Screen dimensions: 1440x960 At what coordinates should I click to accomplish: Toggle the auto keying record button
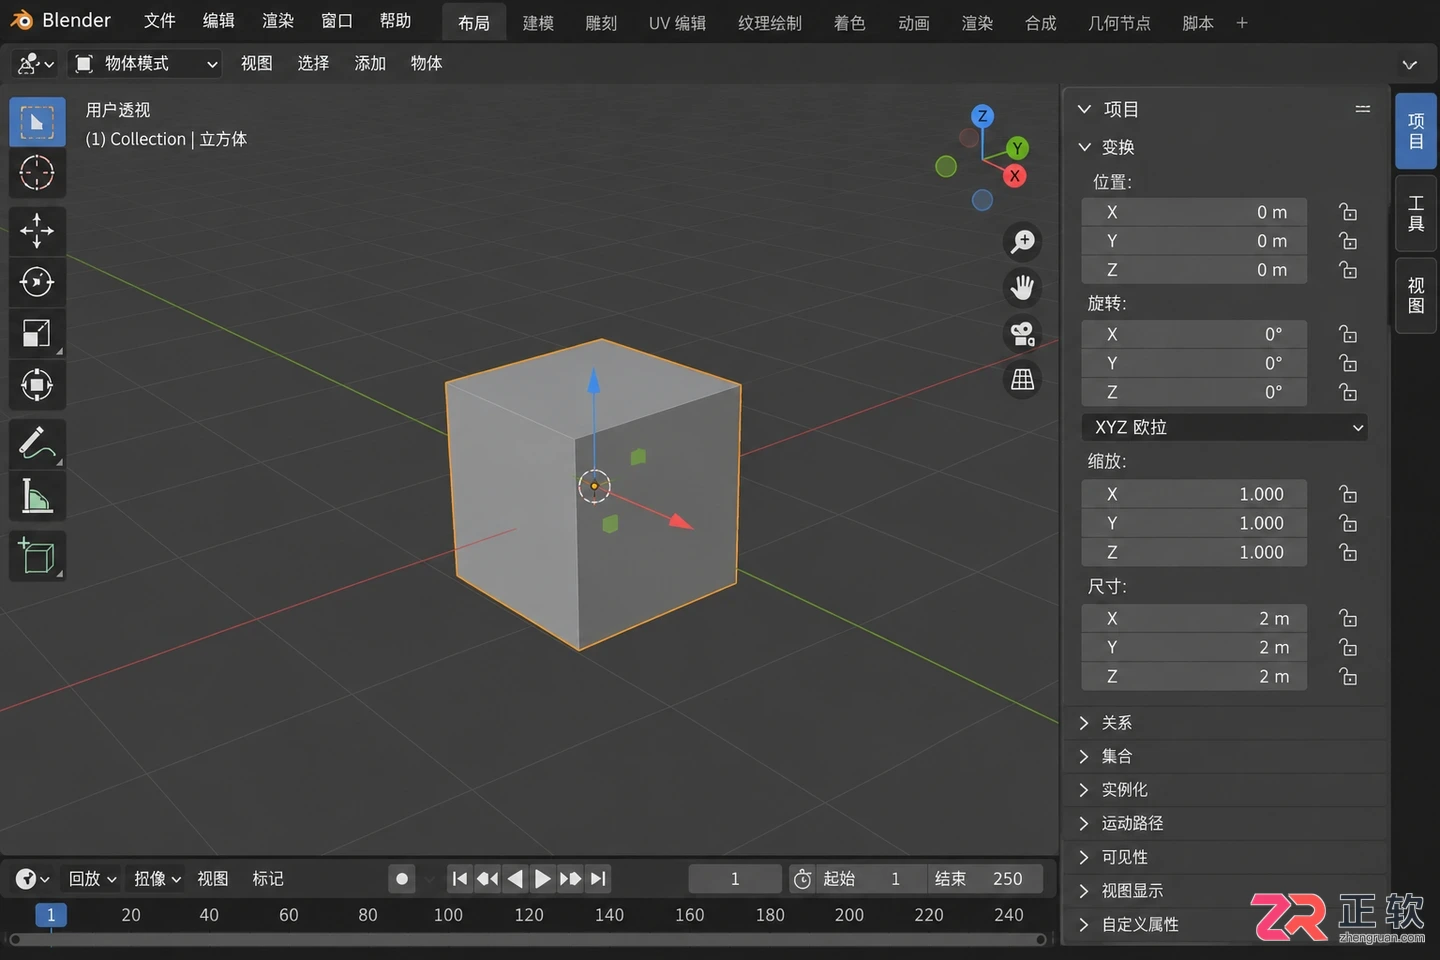point(402,879)
